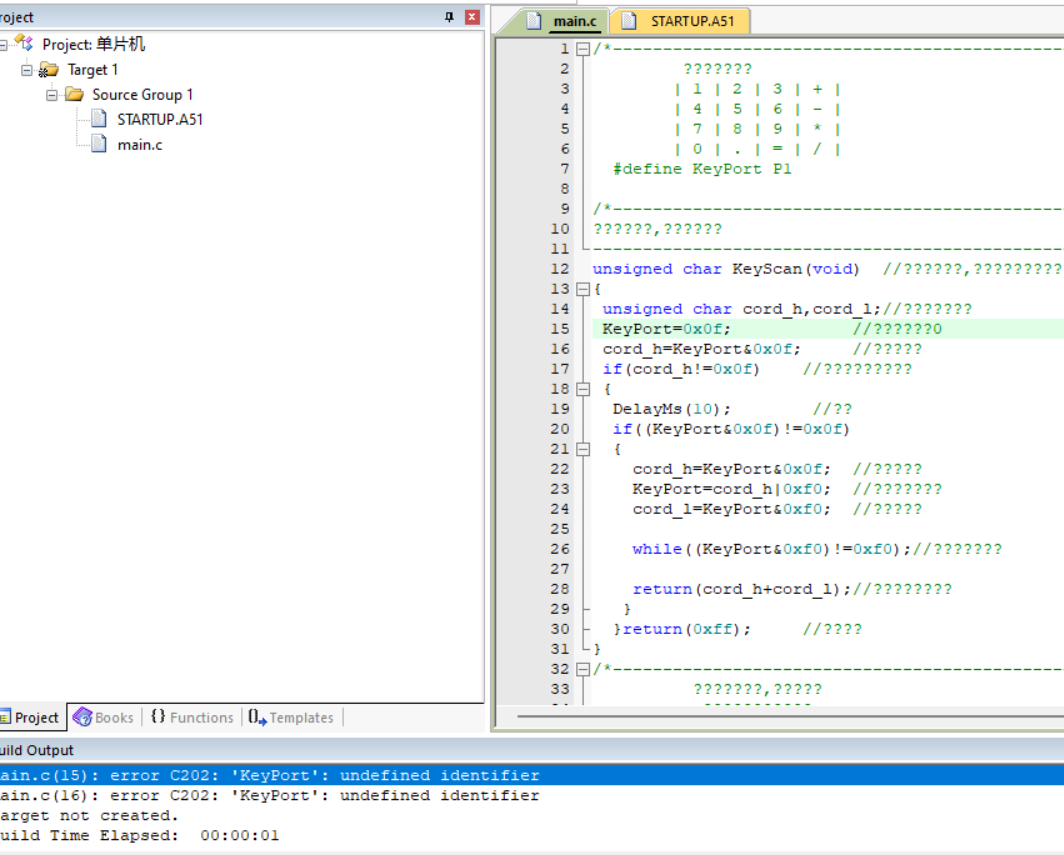Click the STARTUP.A51 file icon in tree
This screenshot has height=855, width=1064.
(99, 119)
